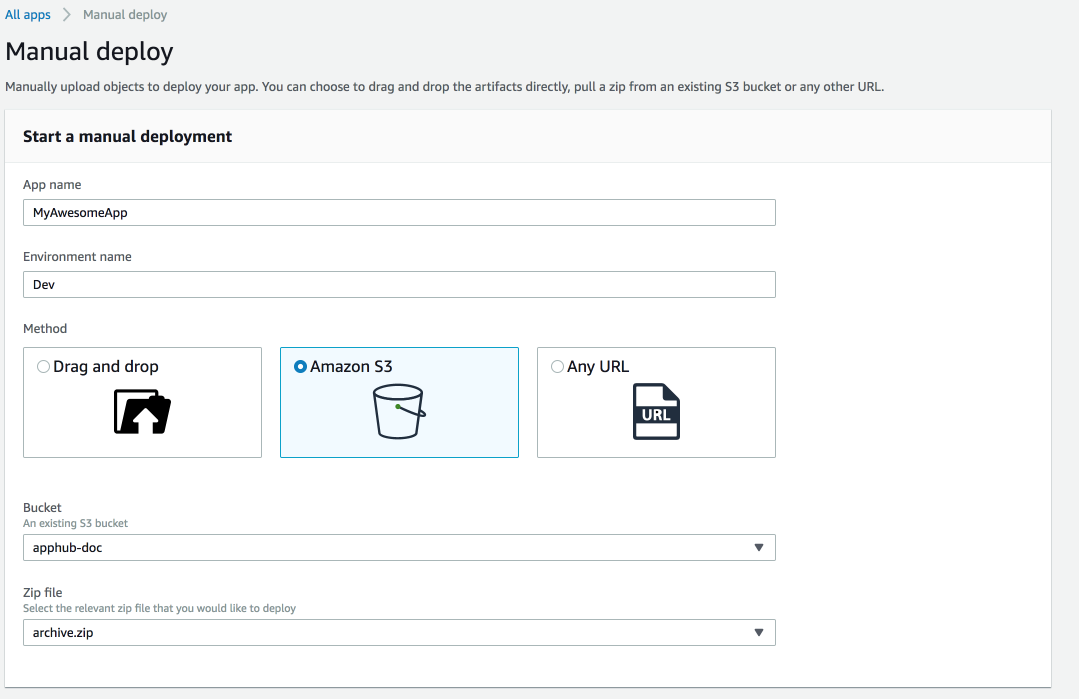Click the 'An existing S3 bucket' hint text
This screenshot has width=1079, height=699.
76,523
